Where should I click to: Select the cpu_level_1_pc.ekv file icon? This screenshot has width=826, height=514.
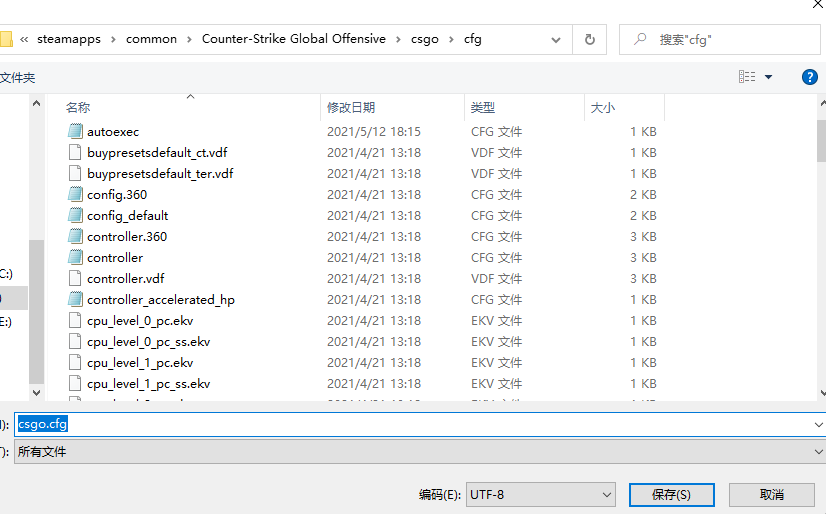(75, 363)
